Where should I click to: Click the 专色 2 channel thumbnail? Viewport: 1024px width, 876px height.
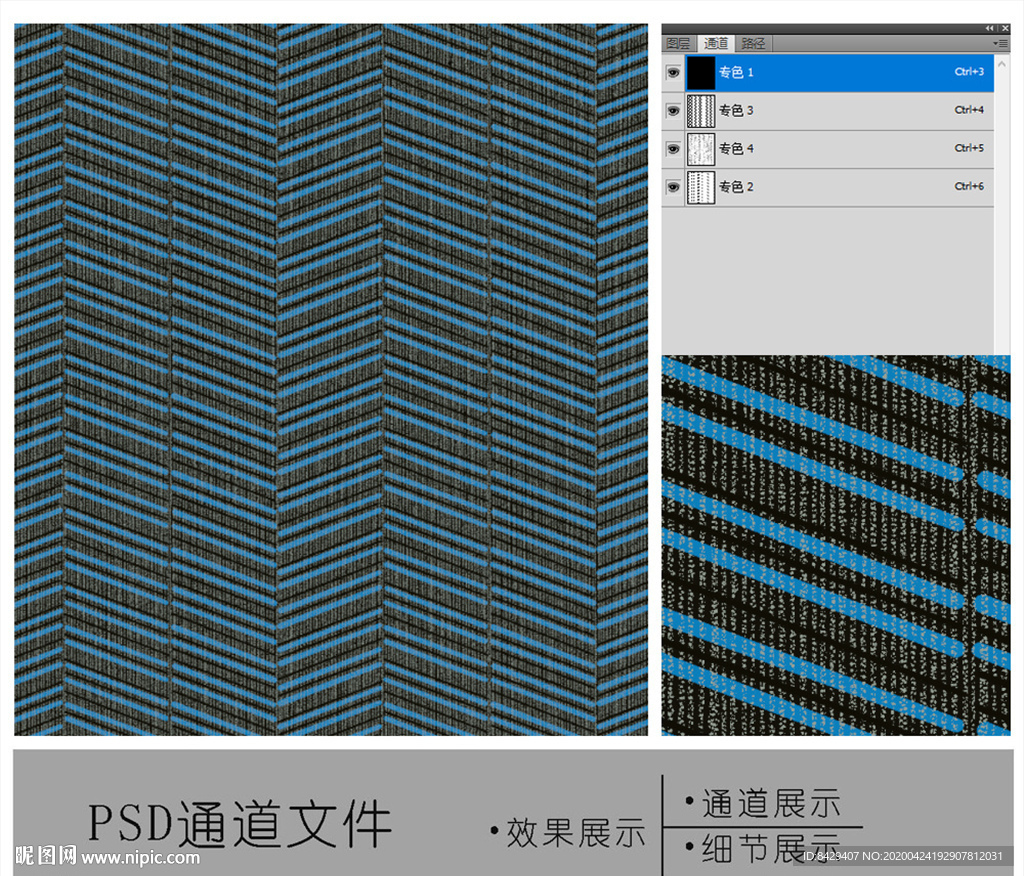click(701, 187)
